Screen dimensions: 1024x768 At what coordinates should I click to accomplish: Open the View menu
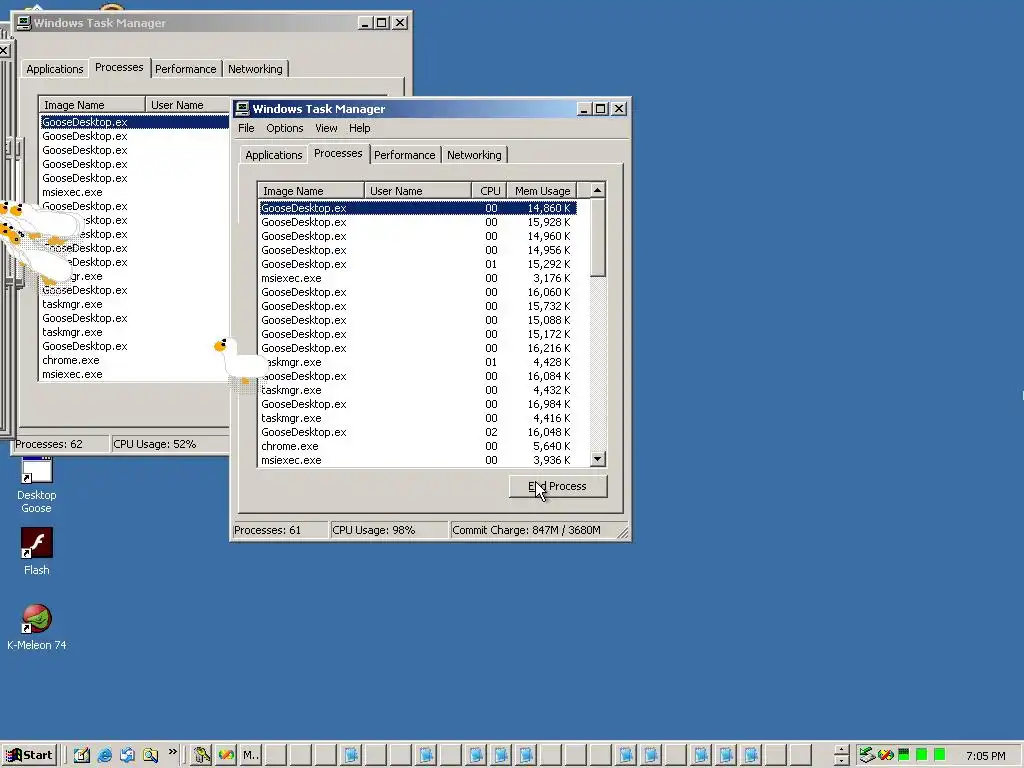point(326,128)
